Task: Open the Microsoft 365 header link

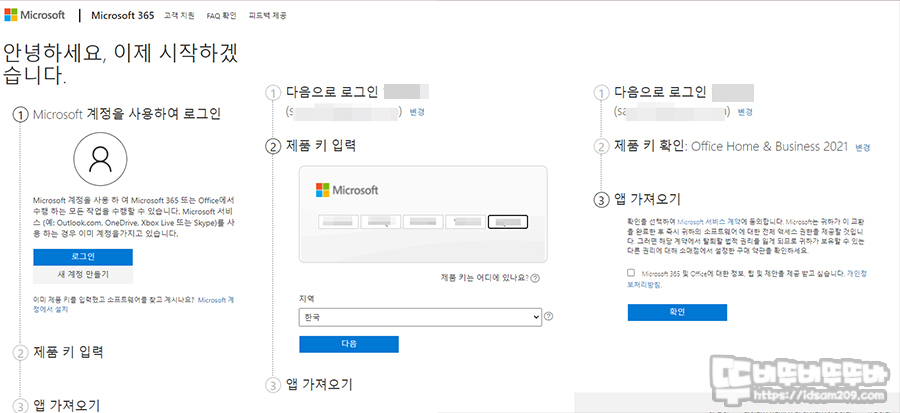Action: coord(122,15)
